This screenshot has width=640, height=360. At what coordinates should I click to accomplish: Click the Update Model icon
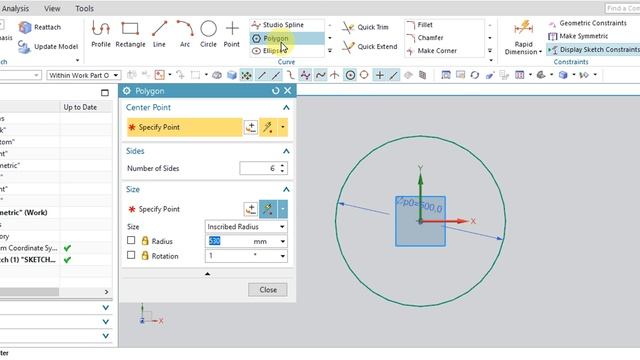24,47
